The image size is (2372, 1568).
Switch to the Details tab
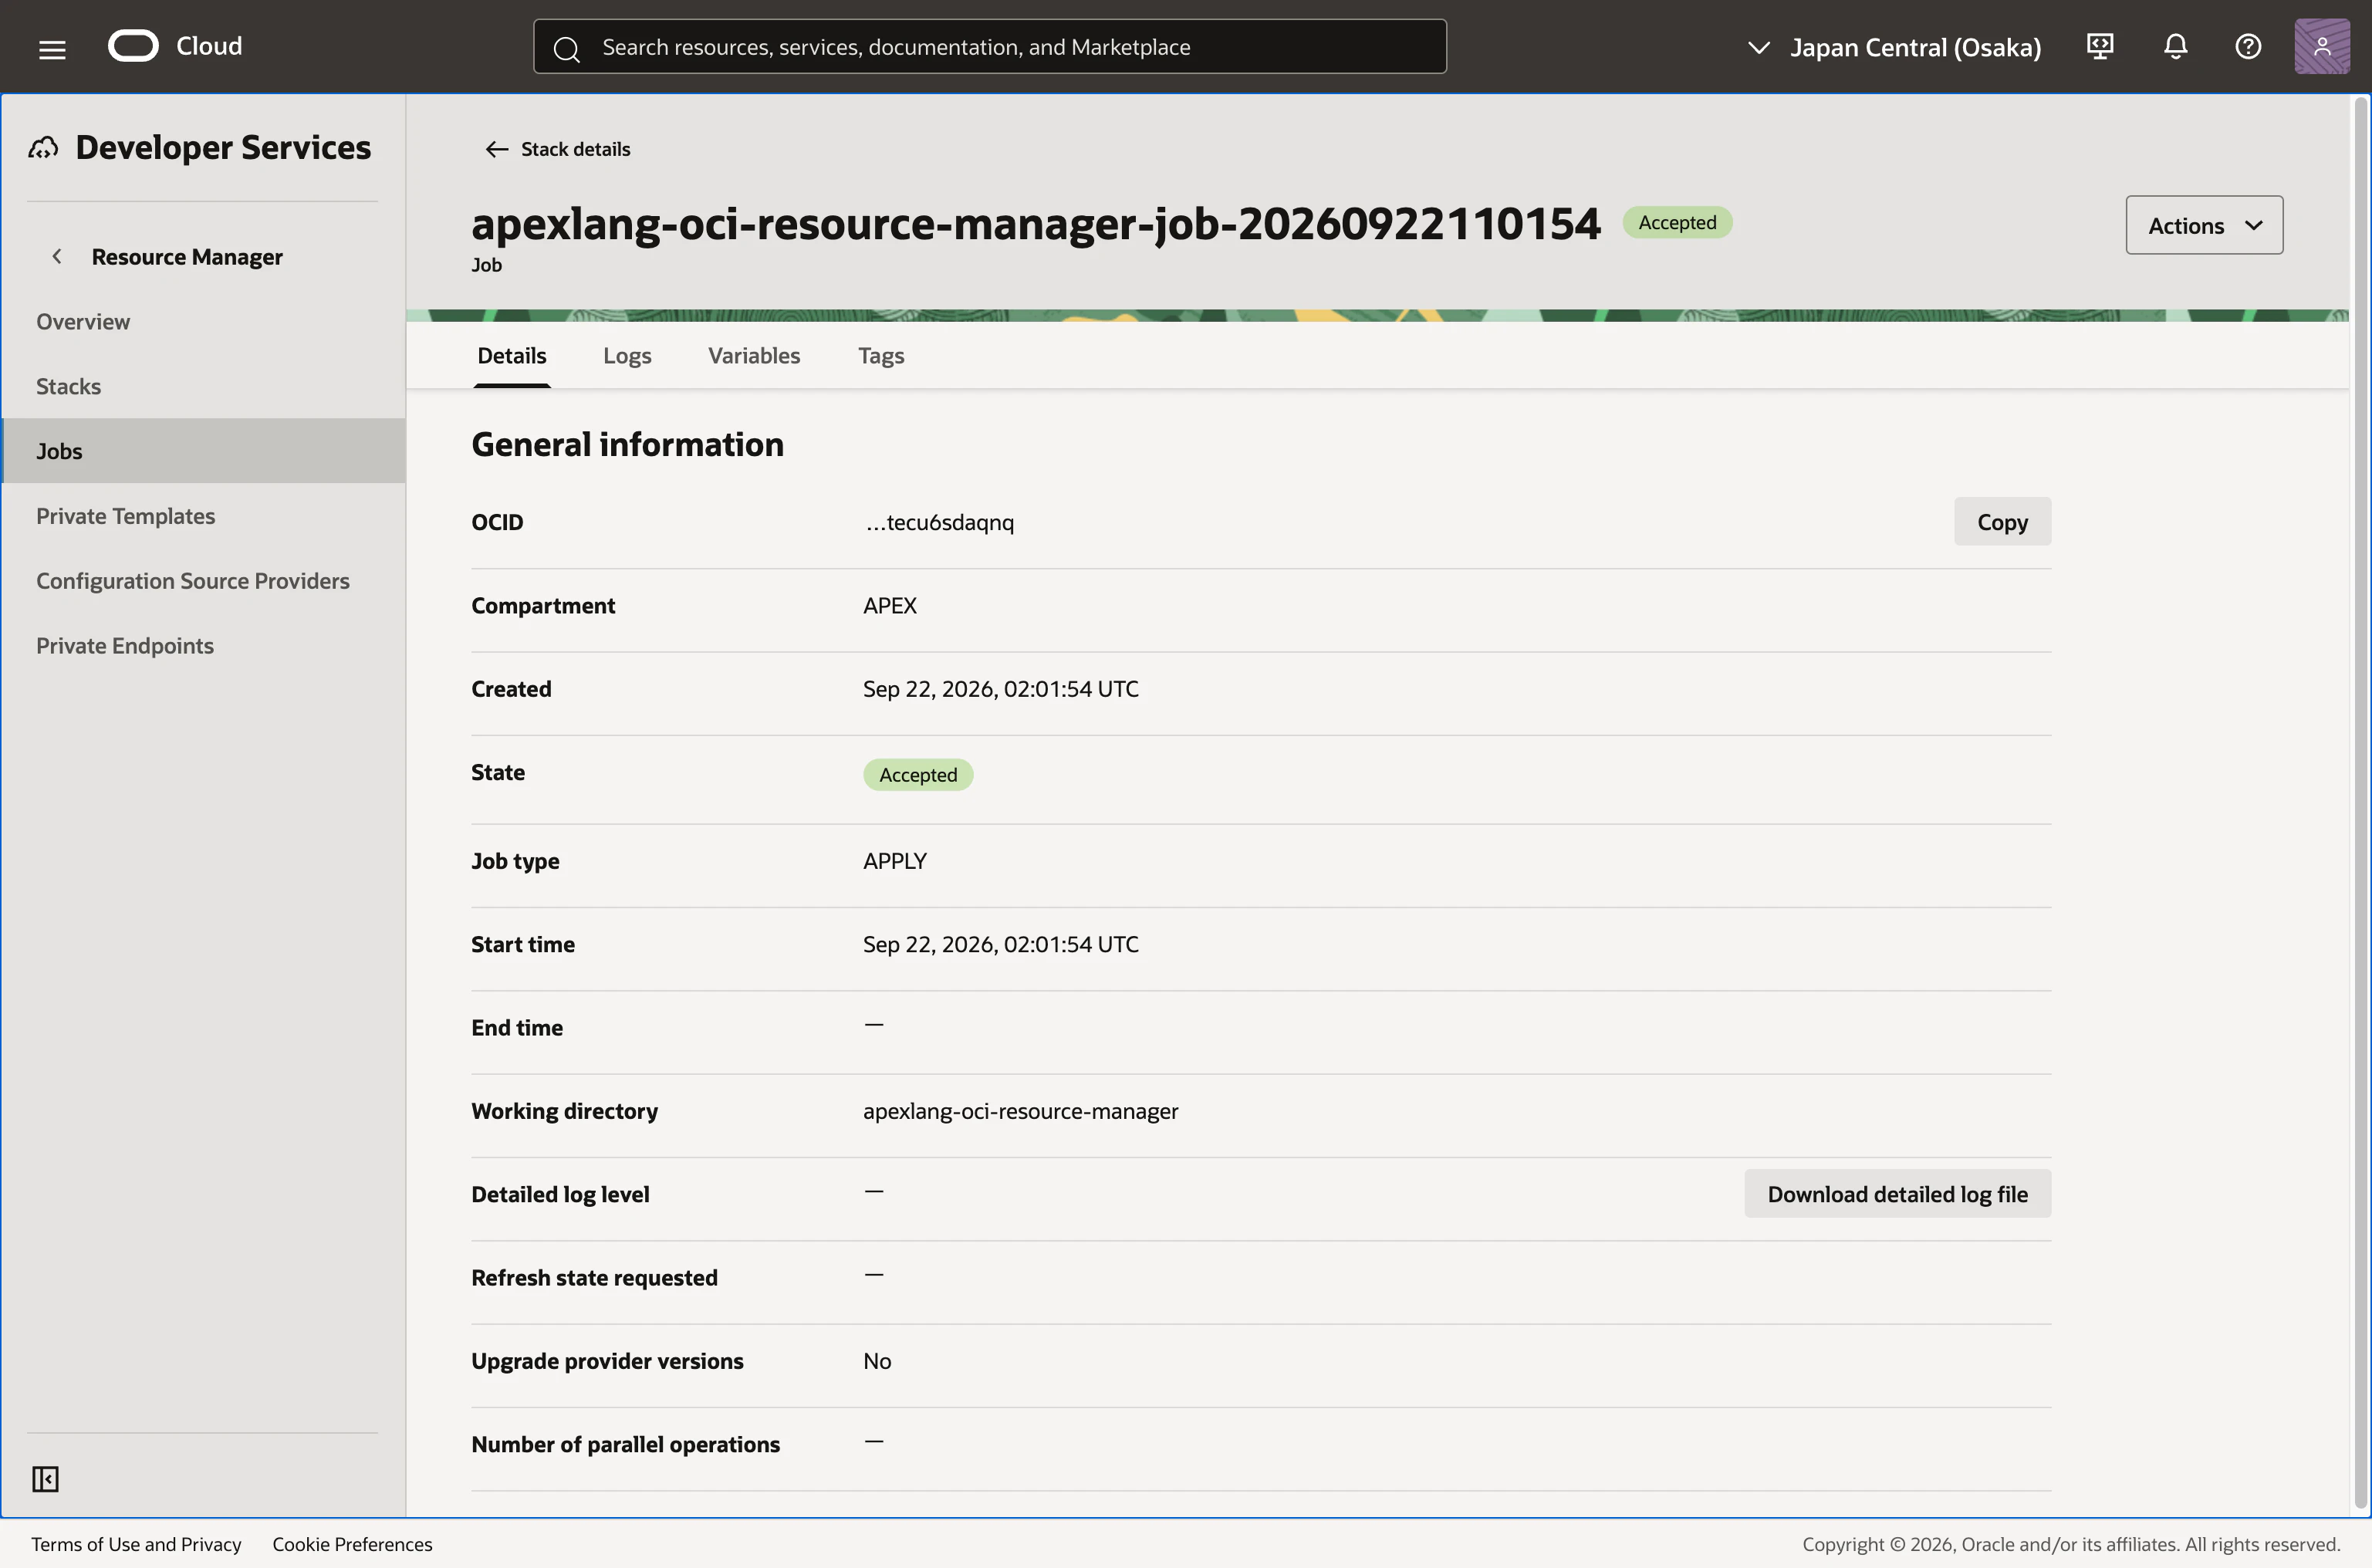(512, 355)
